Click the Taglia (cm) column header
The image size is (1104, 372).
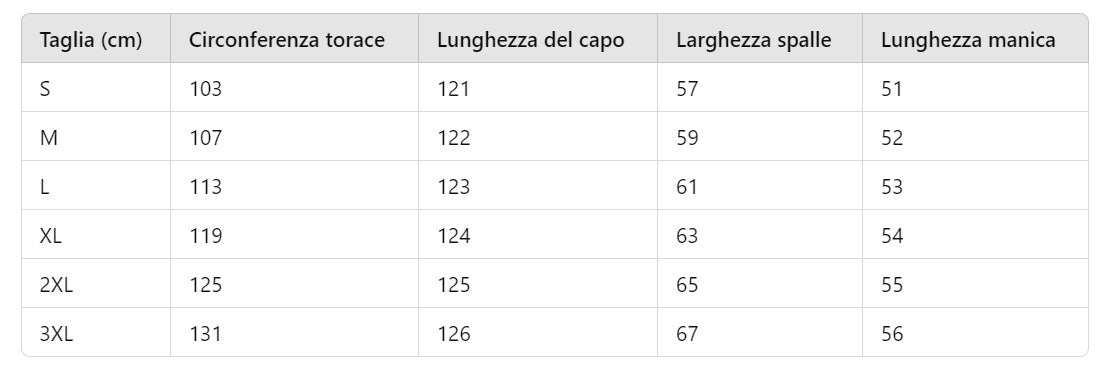tap(91, 40)
